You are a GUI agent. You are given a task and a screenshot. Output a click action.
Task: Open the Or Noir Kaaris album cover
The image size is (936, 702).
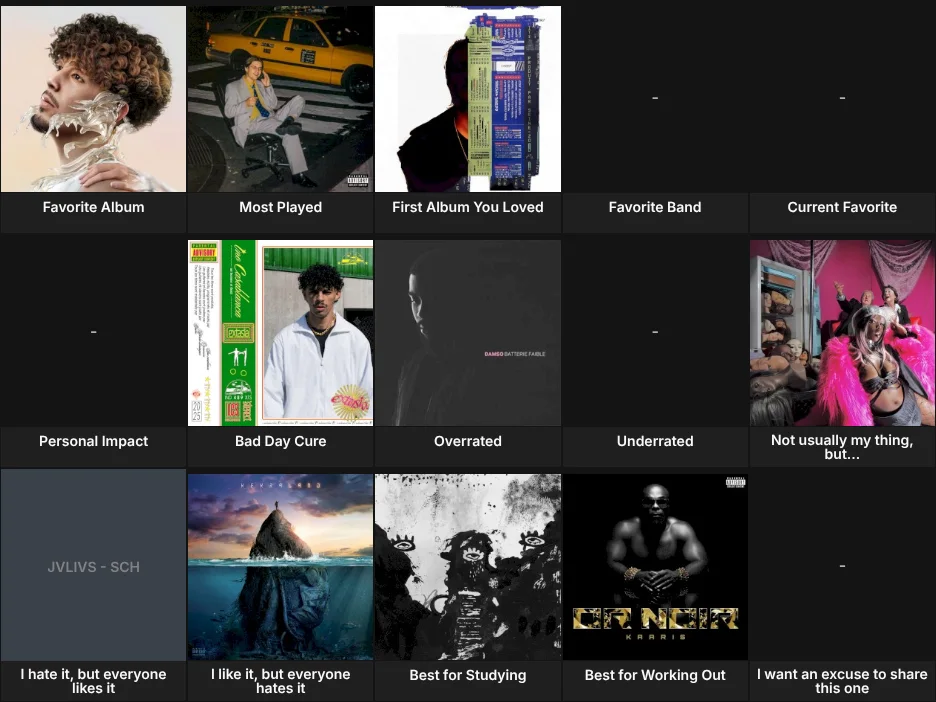655,567
